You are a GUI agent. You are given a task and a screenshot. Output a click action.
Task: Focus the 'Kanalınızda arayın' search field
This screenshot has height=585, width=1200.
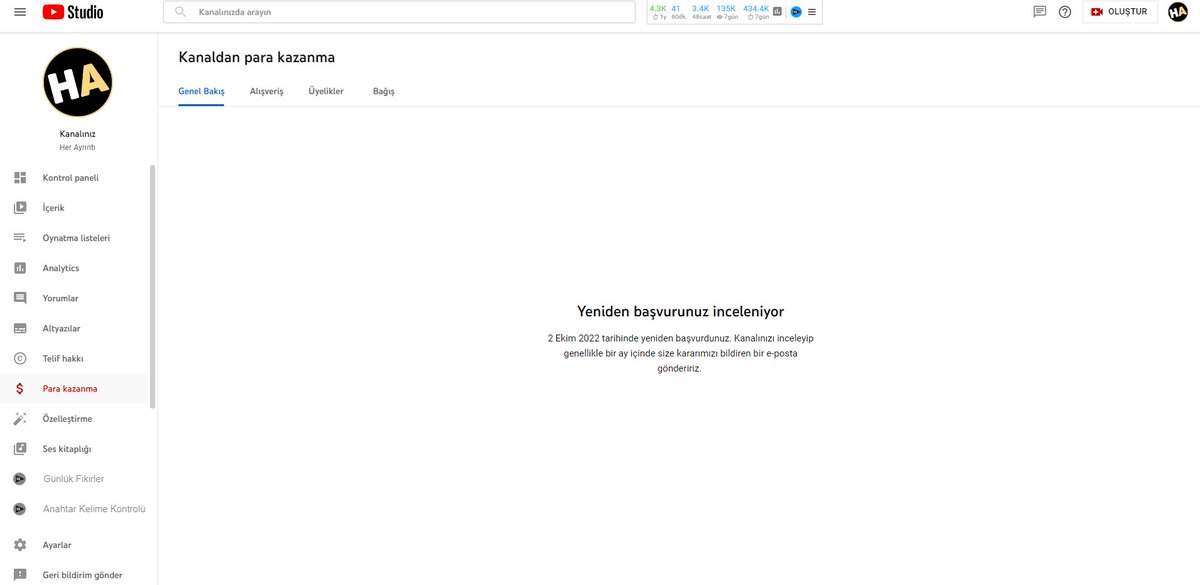point(399,12)
